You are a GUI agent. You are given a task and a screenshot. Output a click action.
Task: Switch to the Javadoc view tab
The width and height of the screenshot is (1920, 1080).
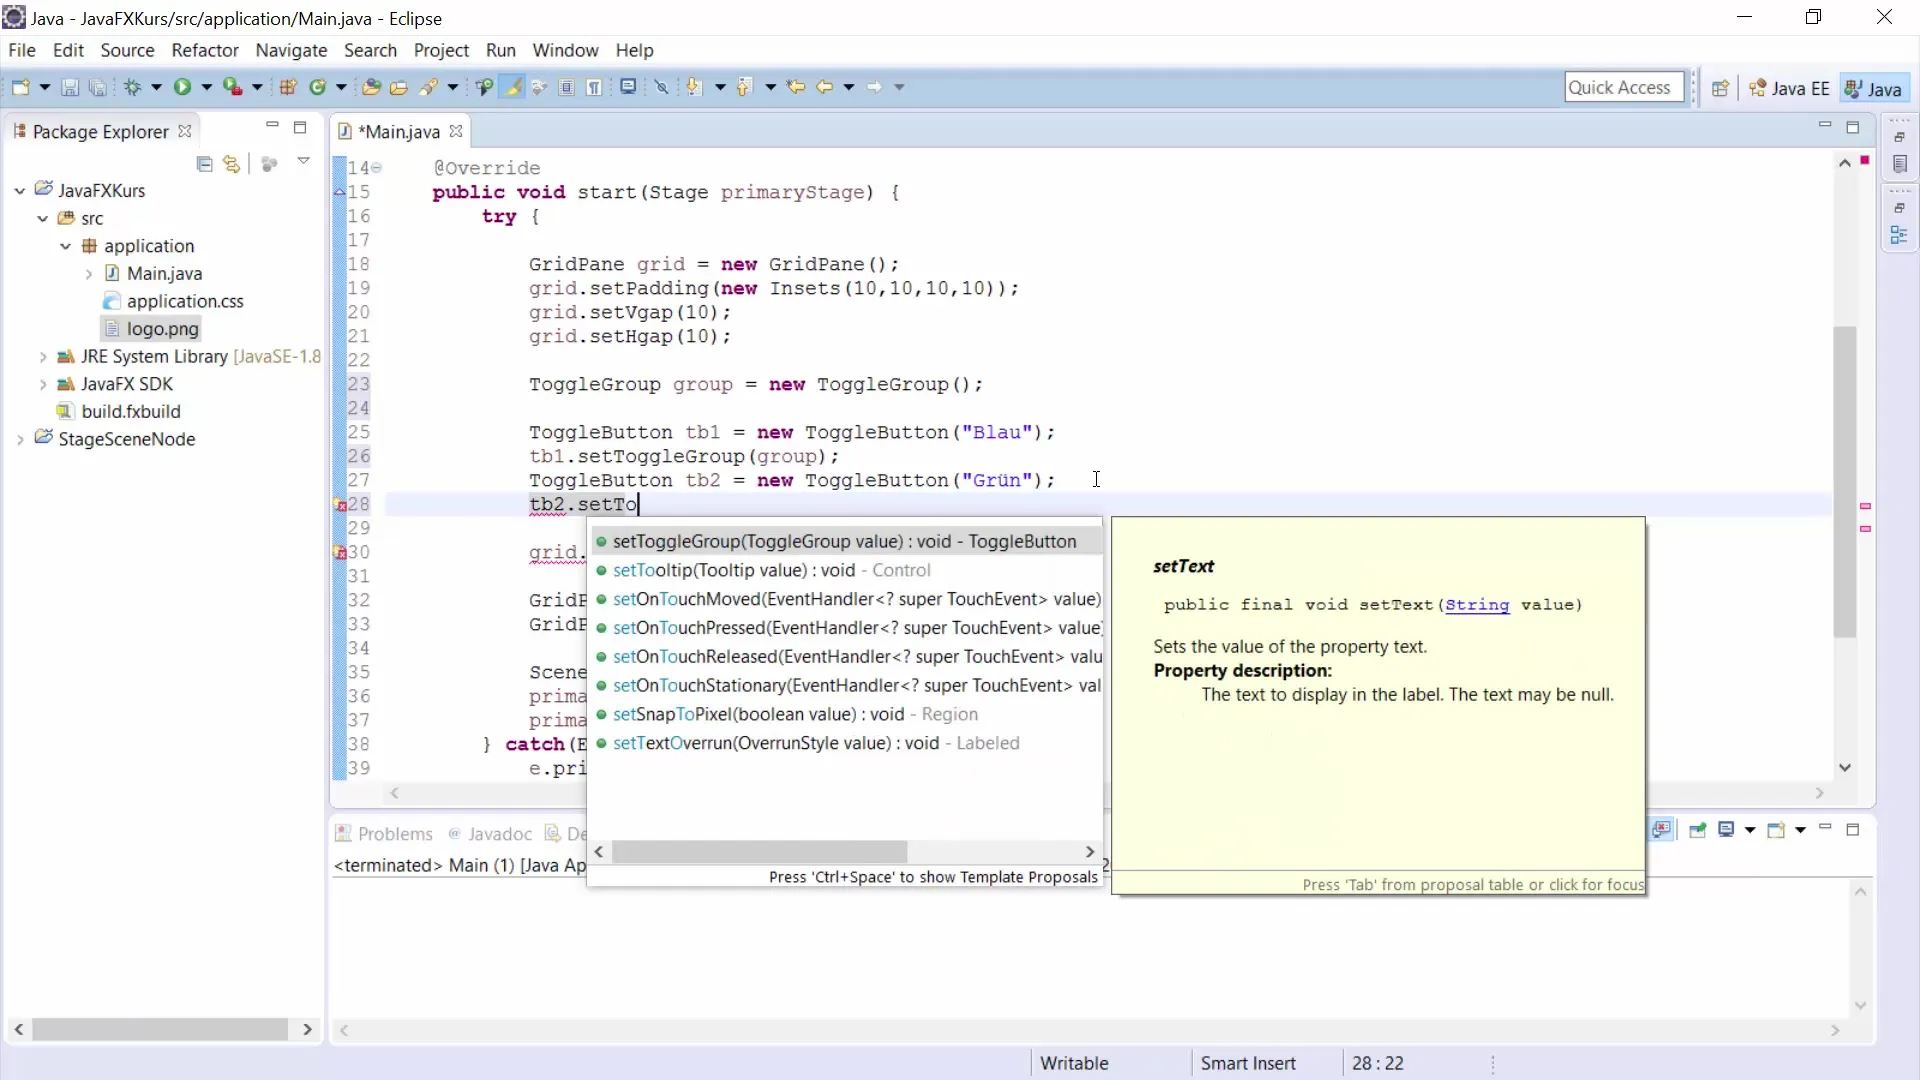pos(490,834)
